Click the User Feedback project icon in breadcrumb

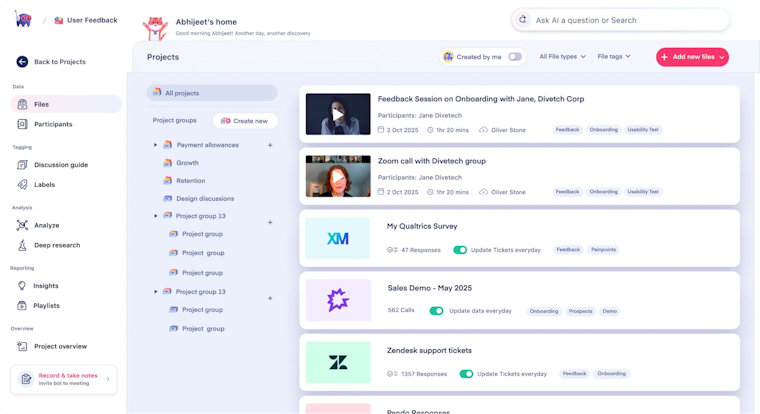[x=59, y=20]
